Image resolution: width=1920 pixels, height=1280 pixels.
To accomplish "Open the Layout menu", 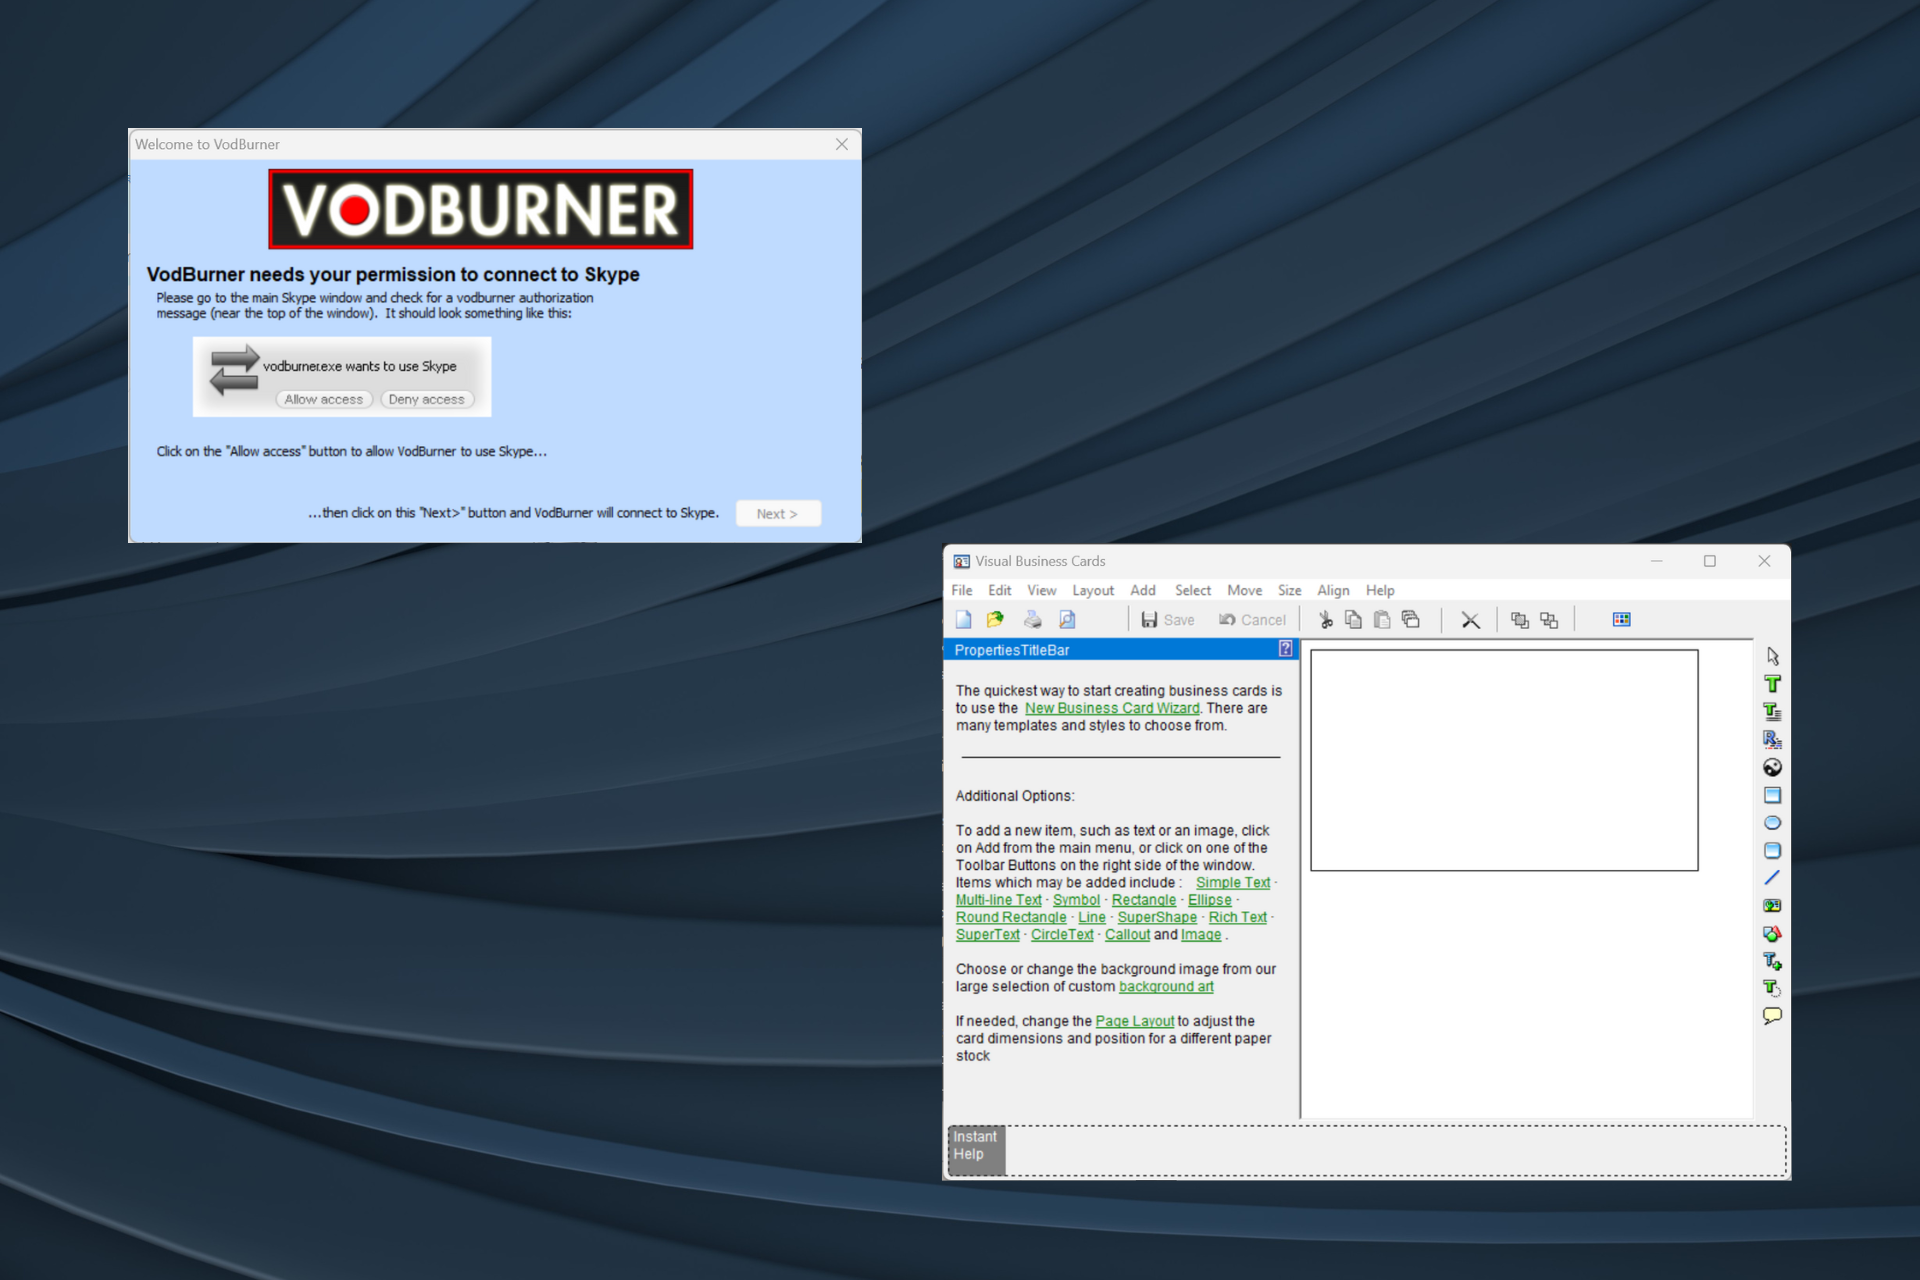I will (1092, 591).
